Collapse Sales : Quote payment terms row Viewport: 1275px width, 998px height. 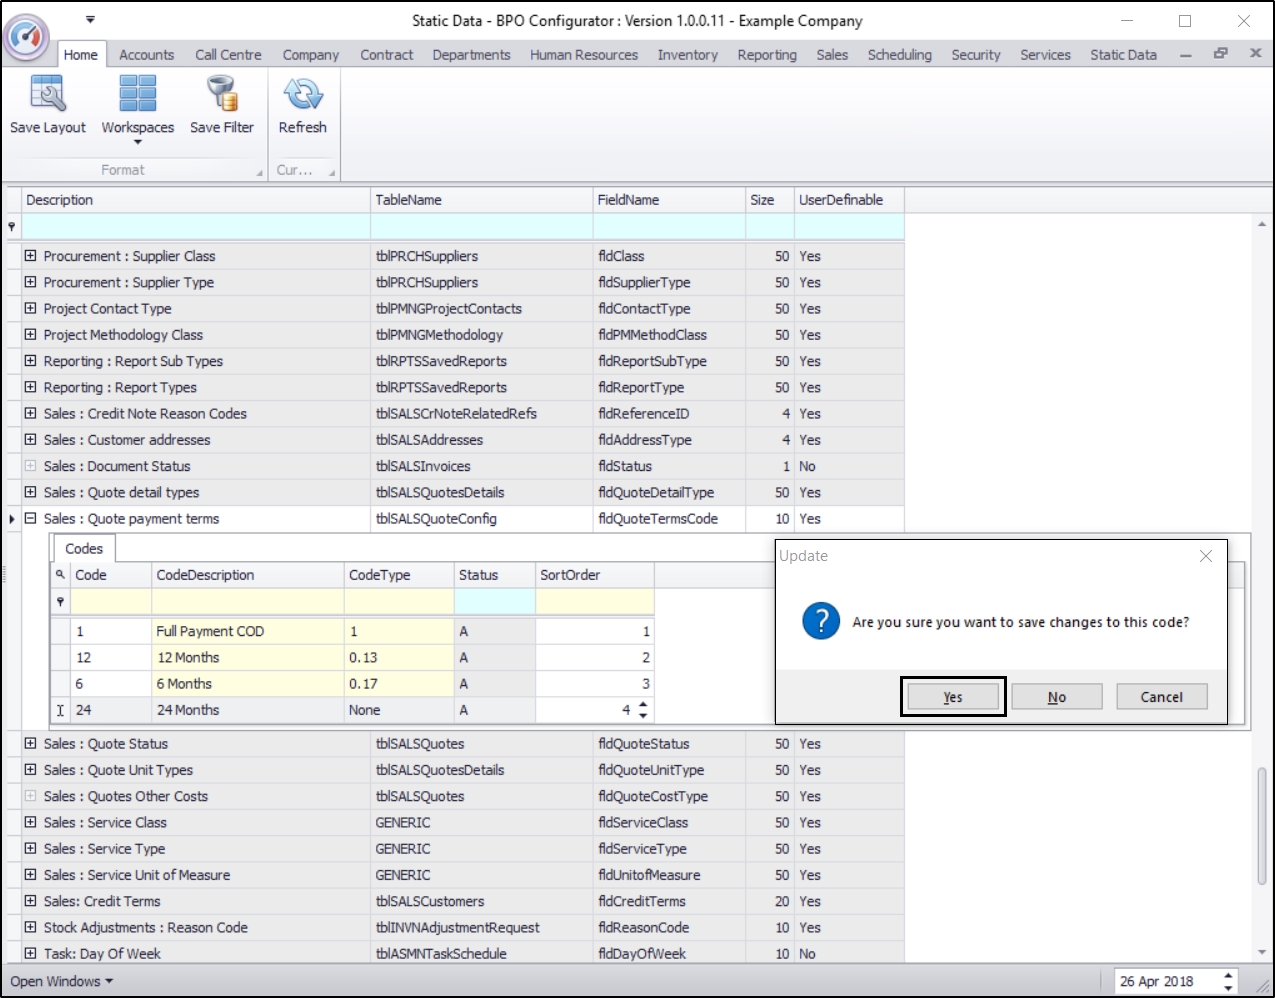click(30, 519)
